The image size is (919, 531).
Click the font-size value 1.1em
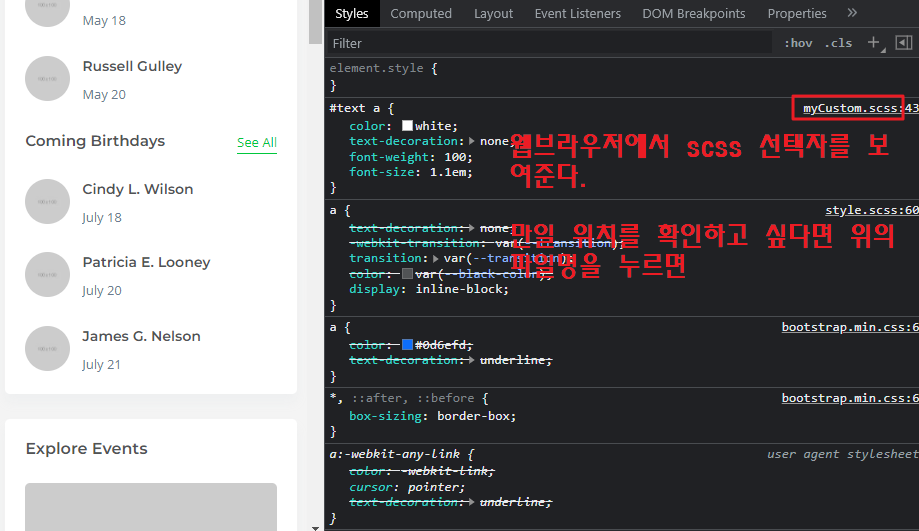pos(448,172)
